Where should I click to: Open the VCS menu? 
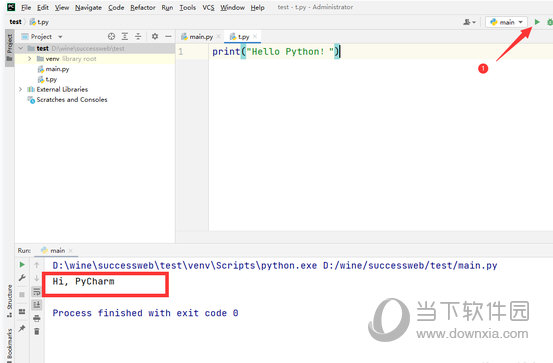(208, 7)
